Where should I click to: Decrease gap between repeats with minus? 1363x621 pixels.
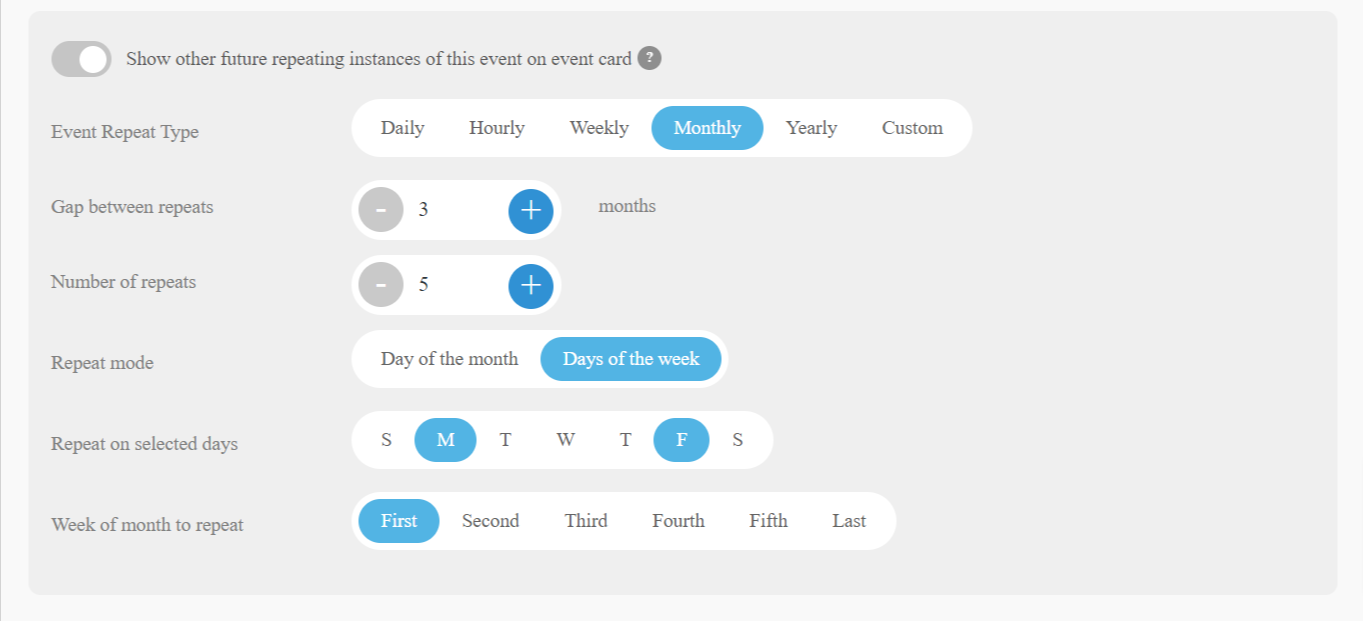pos(381,210)
